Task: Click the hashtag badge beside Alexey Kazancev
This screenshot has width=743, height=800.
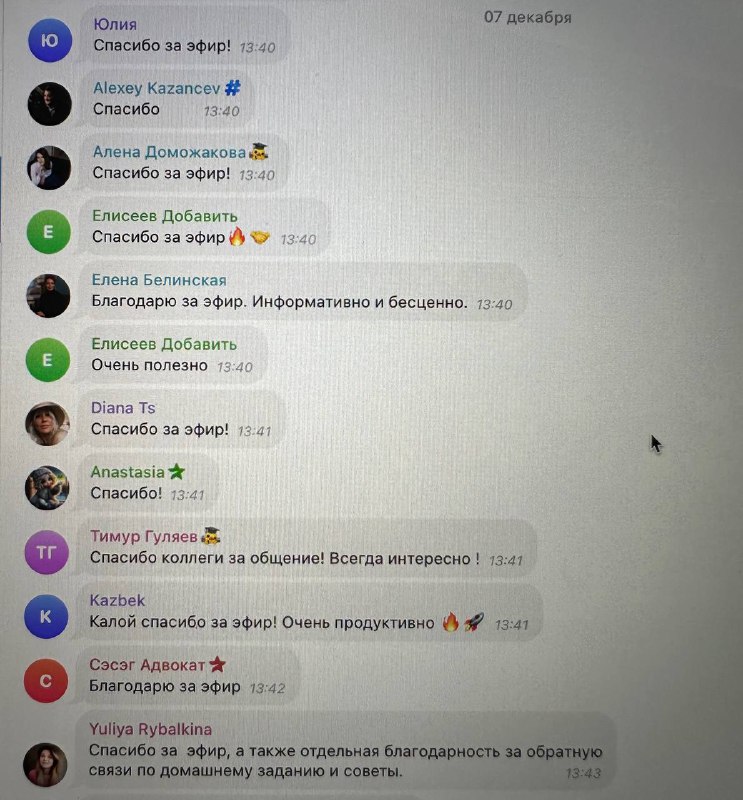Action: pos(233,88)
